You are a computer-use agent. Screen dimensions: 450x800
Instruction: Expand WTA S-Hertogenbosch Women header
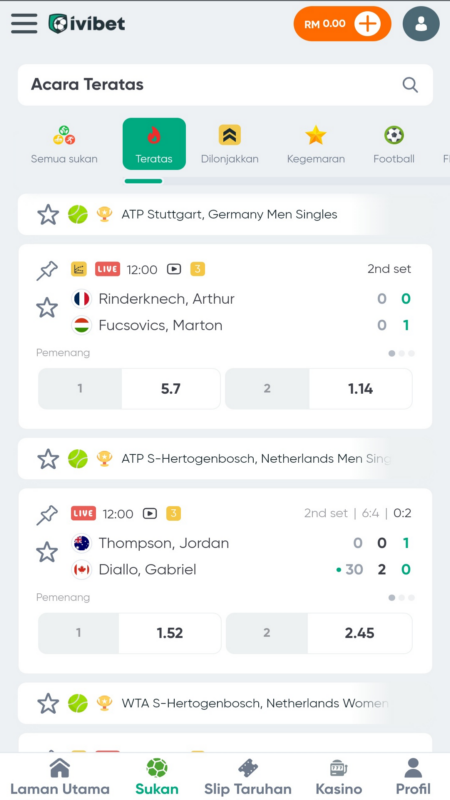[x=225, y=704]
